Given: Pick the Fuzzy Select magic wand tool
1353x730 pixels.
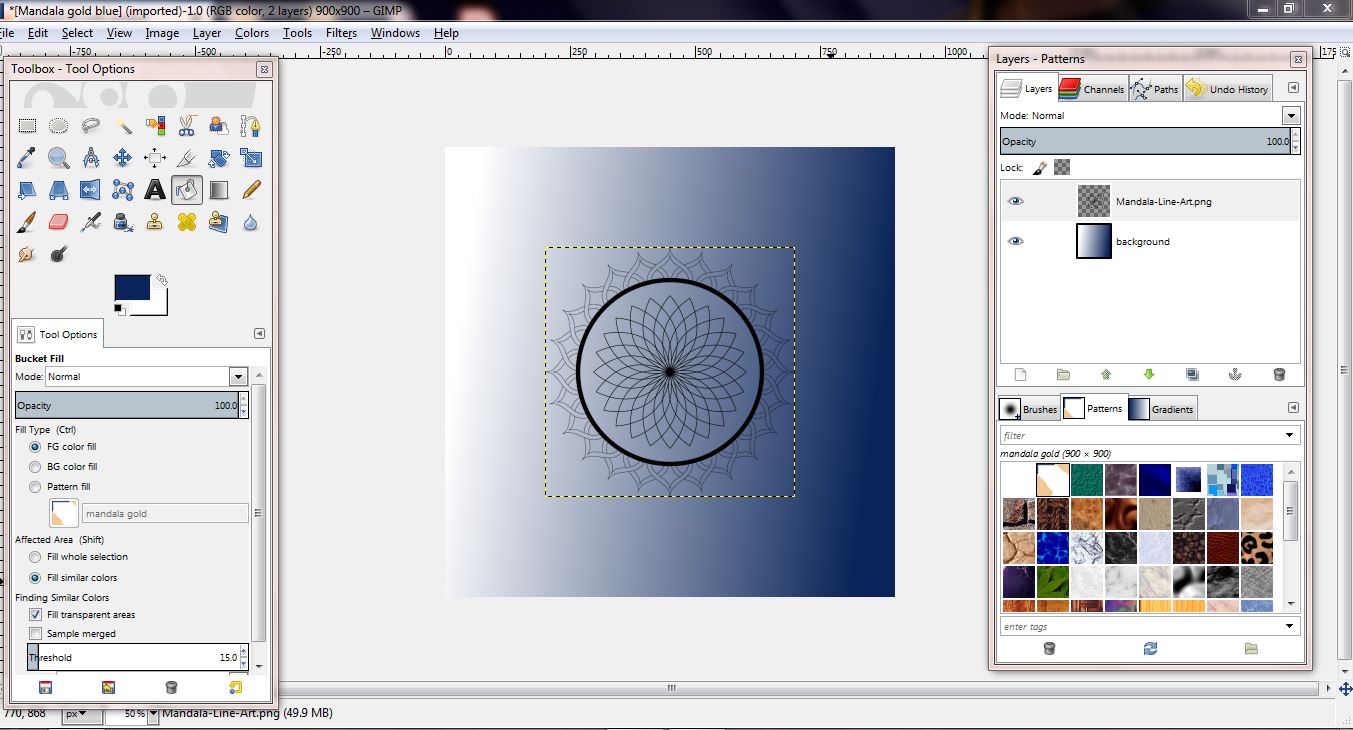Looking at the screenshot, I should click(x=123, y=126).
